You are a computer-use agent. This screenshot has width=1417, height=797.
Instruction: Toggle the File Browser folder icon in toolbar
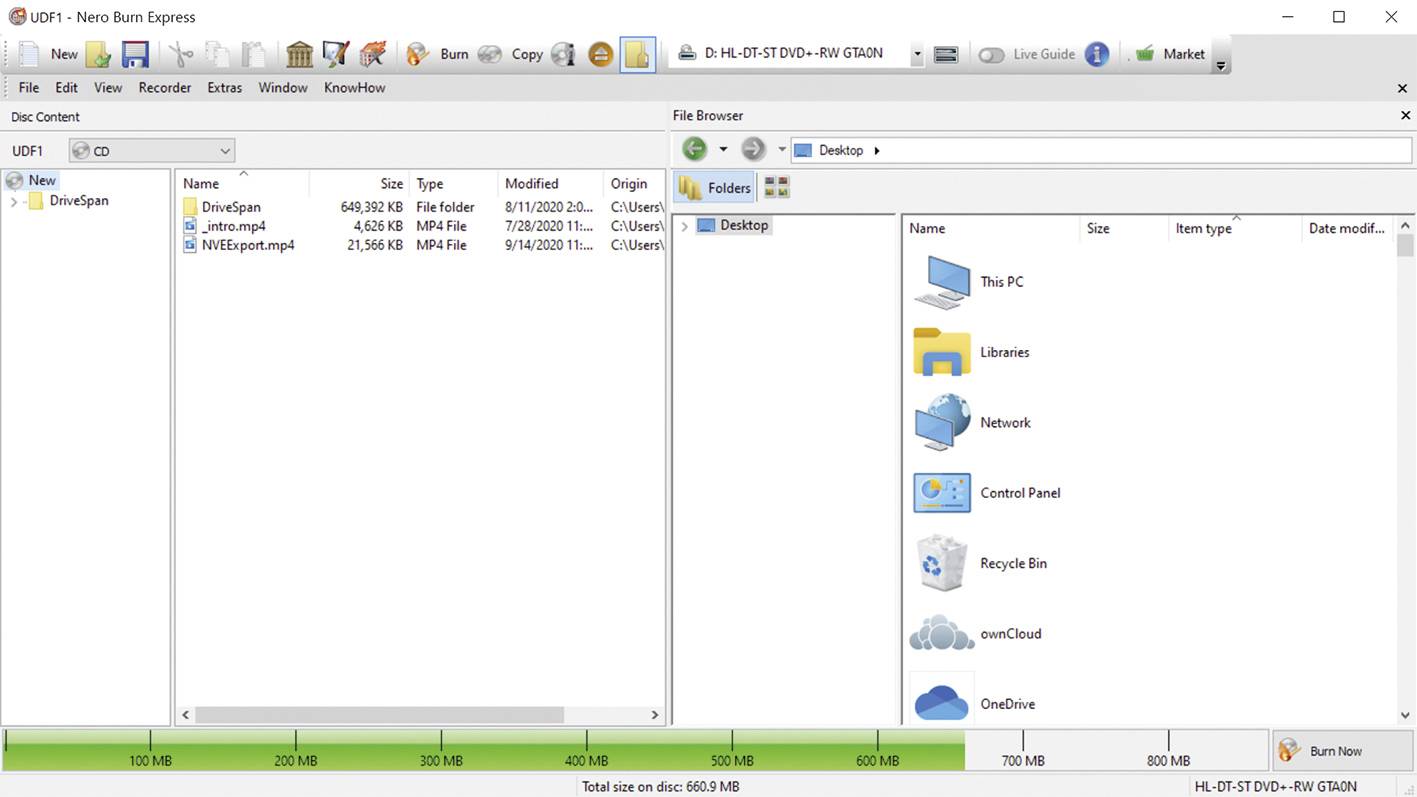tap(637, 53)
